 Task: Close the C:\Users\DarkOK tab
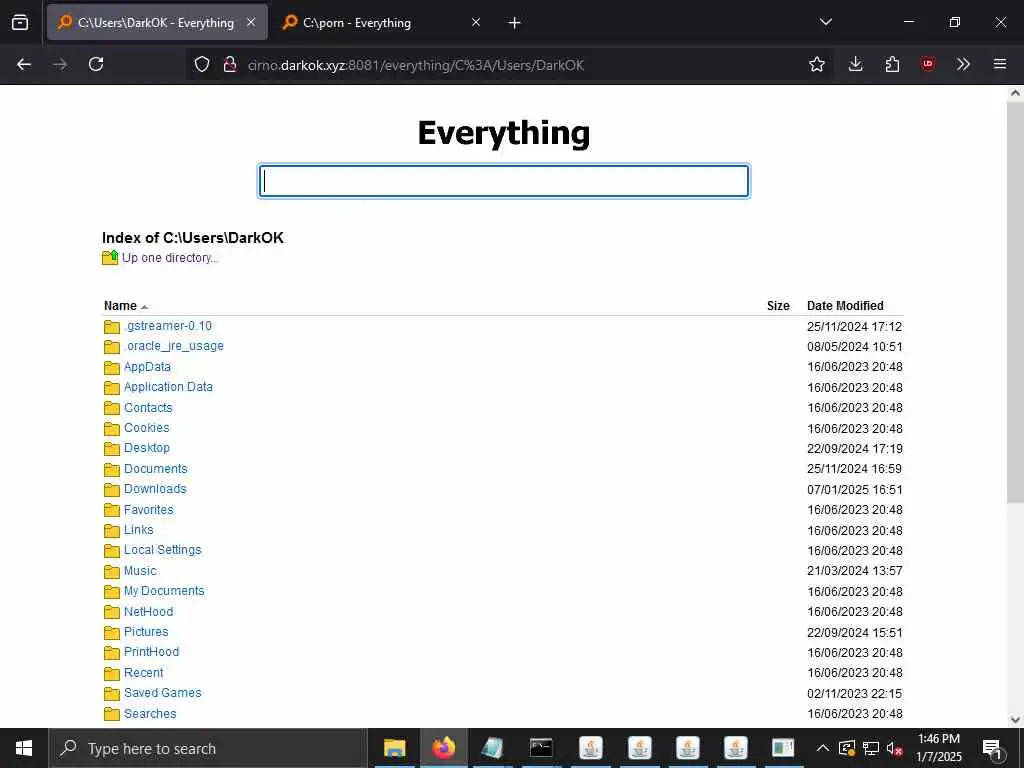(251, 23)
